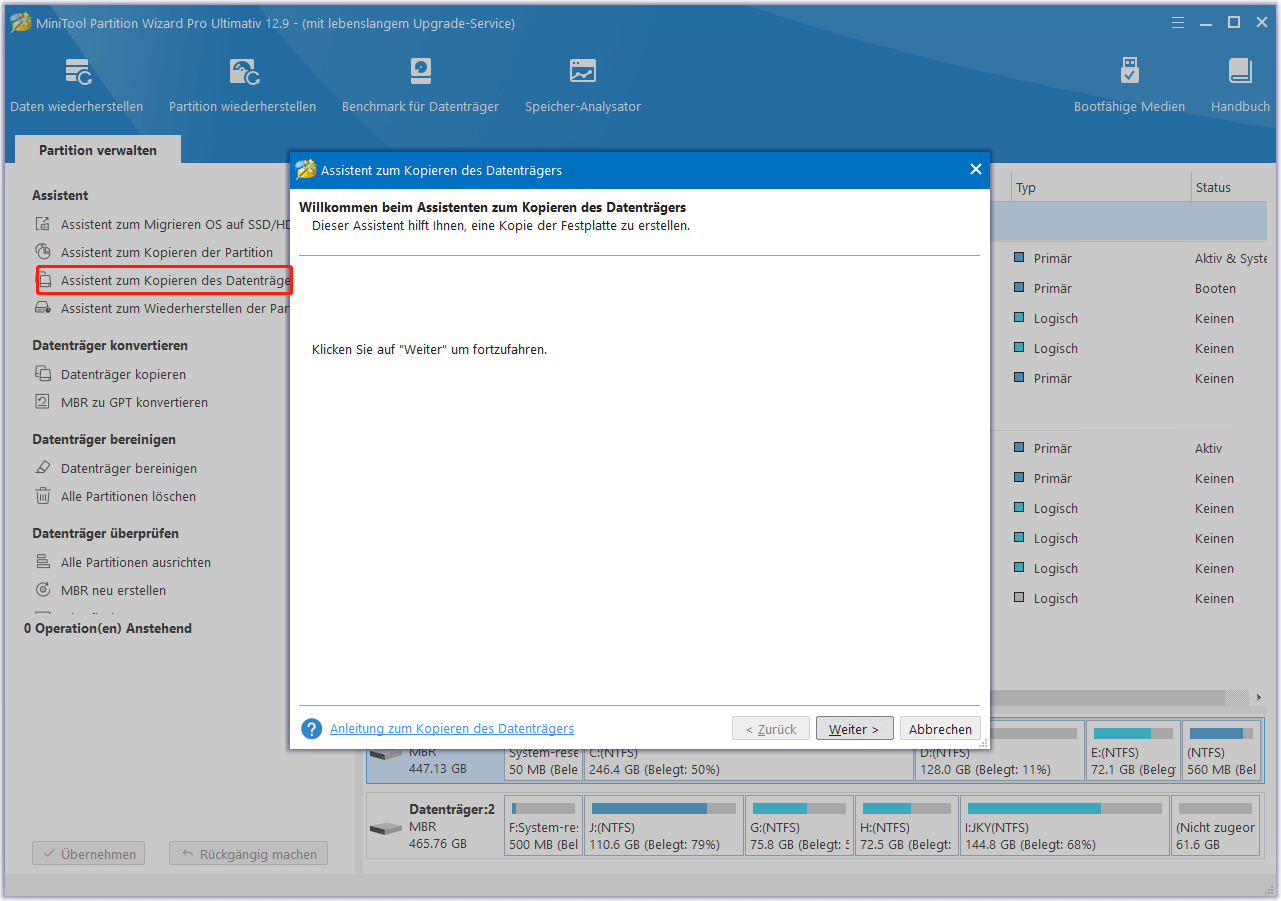Click Datenträger überprüfen section heading
This screenshot has width=1281, height=901.
pyautogui.click(x=105, y=533)
